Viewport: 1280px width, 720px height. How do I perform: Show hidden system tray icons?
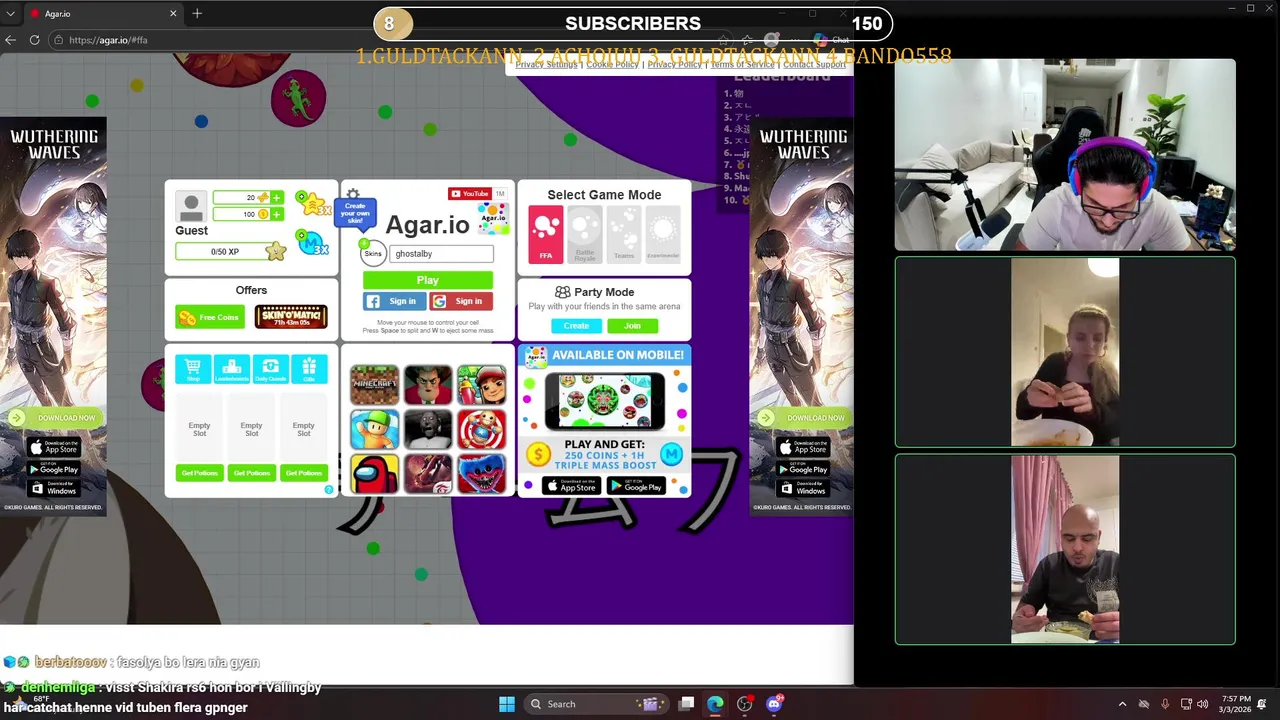click(x=1122, y=704)
